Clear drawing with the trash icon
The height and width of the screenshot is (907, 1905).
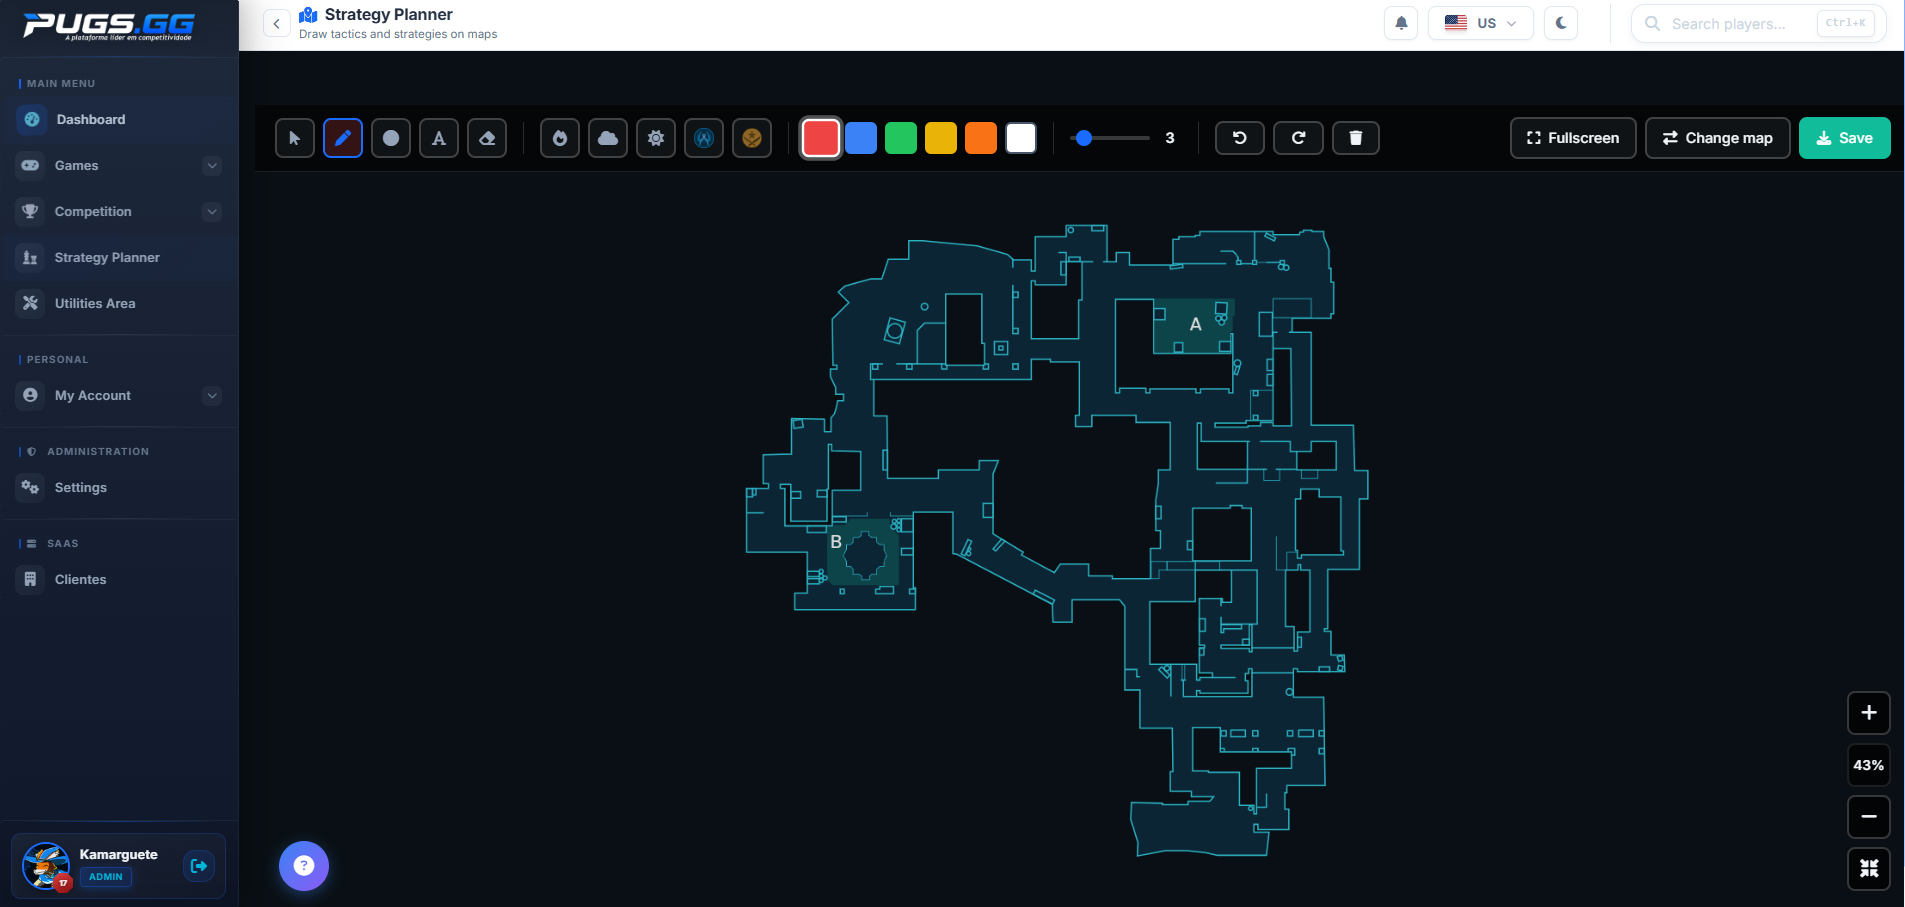click(x=1356, y=138)
